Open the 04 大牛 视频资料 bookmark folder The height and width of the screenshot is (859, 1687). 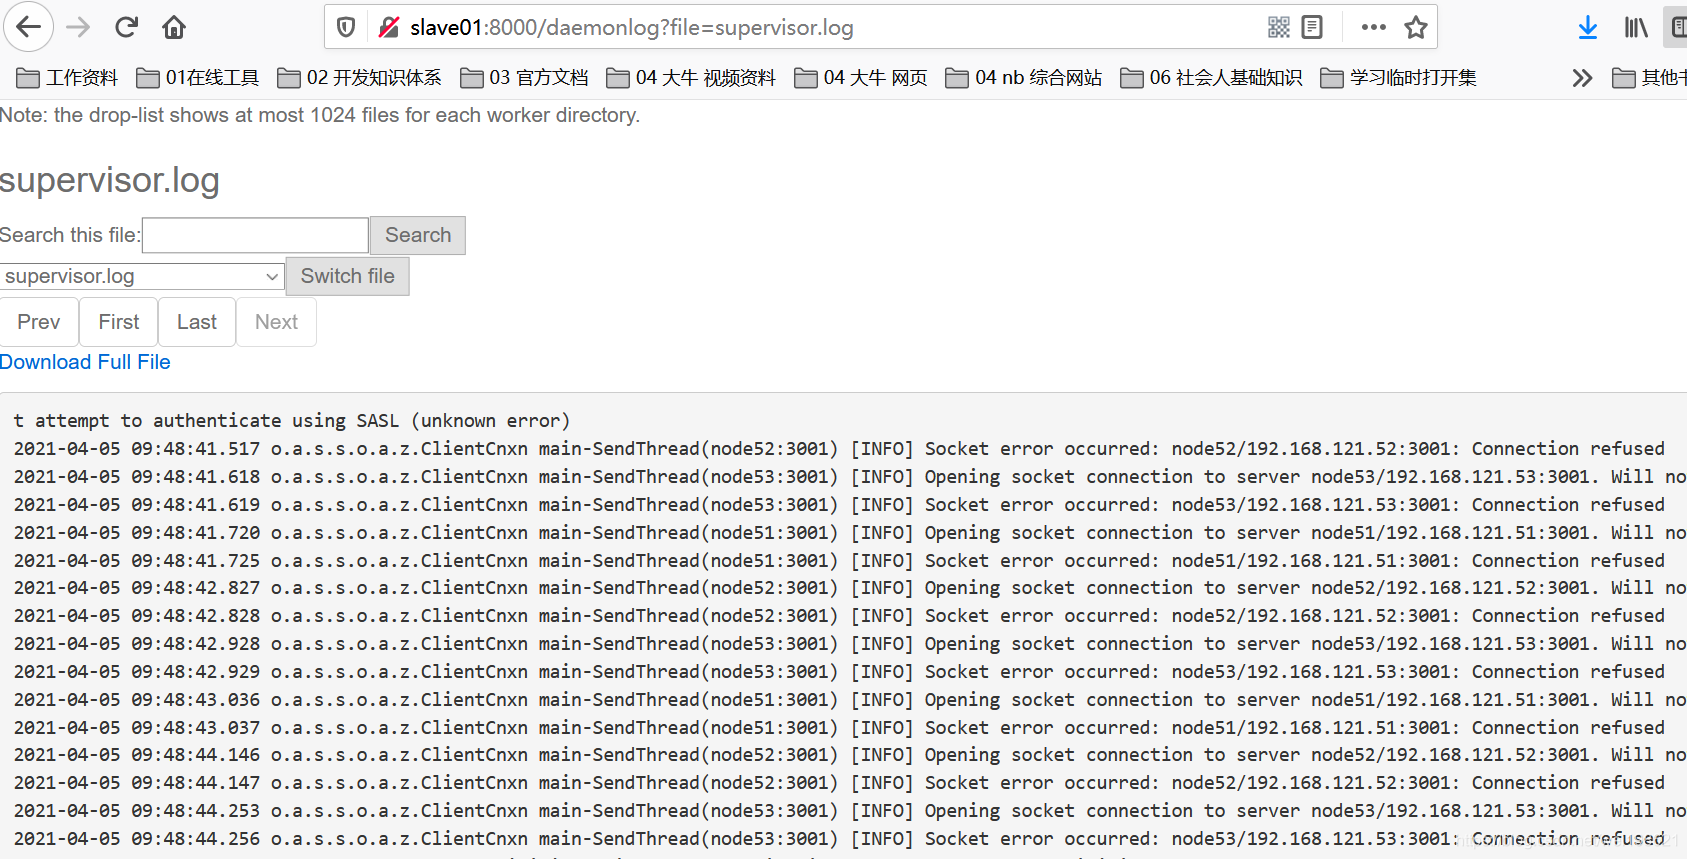pyautogui.click(x=690, y=78)
